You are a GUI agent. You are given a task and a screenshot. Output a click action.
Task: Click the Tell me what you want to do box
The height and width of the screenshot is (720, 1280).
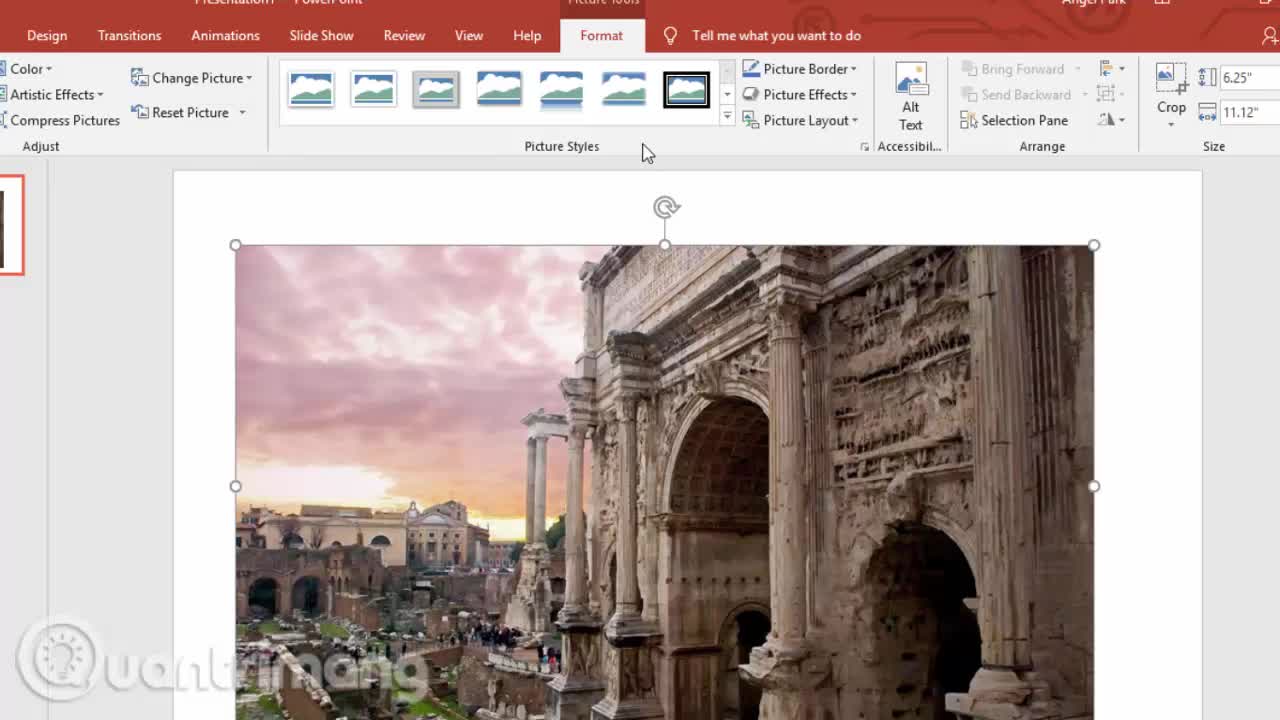(776, 36)
